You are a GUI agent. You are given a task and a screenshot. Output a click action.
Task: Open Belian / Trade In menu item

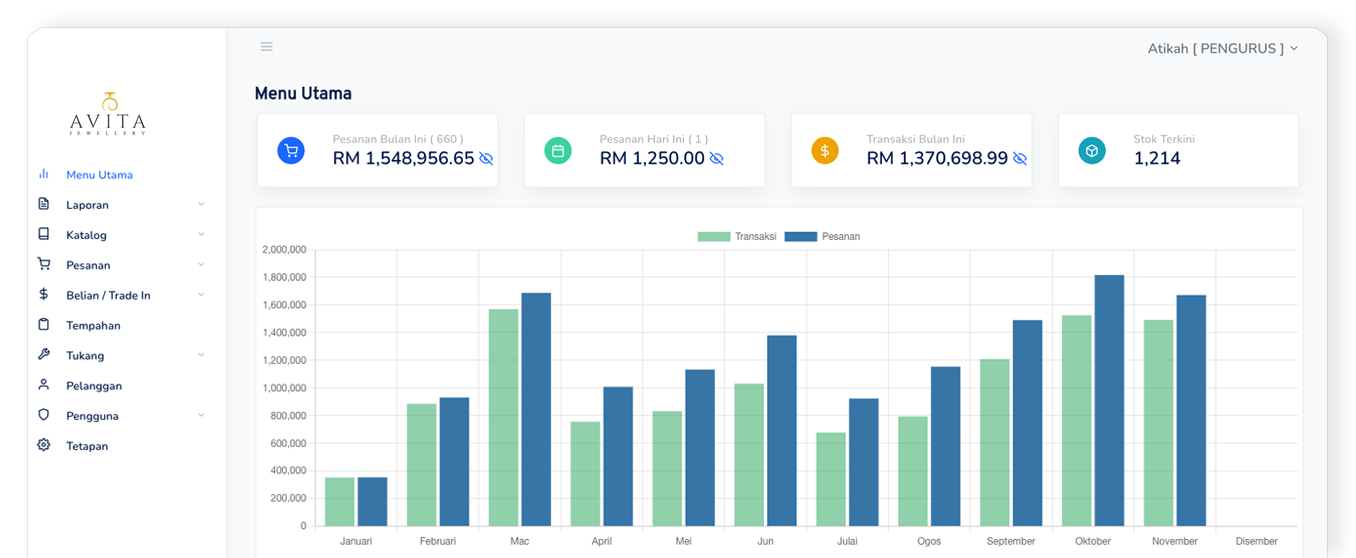pyautogui.click(x=108, y=295)
